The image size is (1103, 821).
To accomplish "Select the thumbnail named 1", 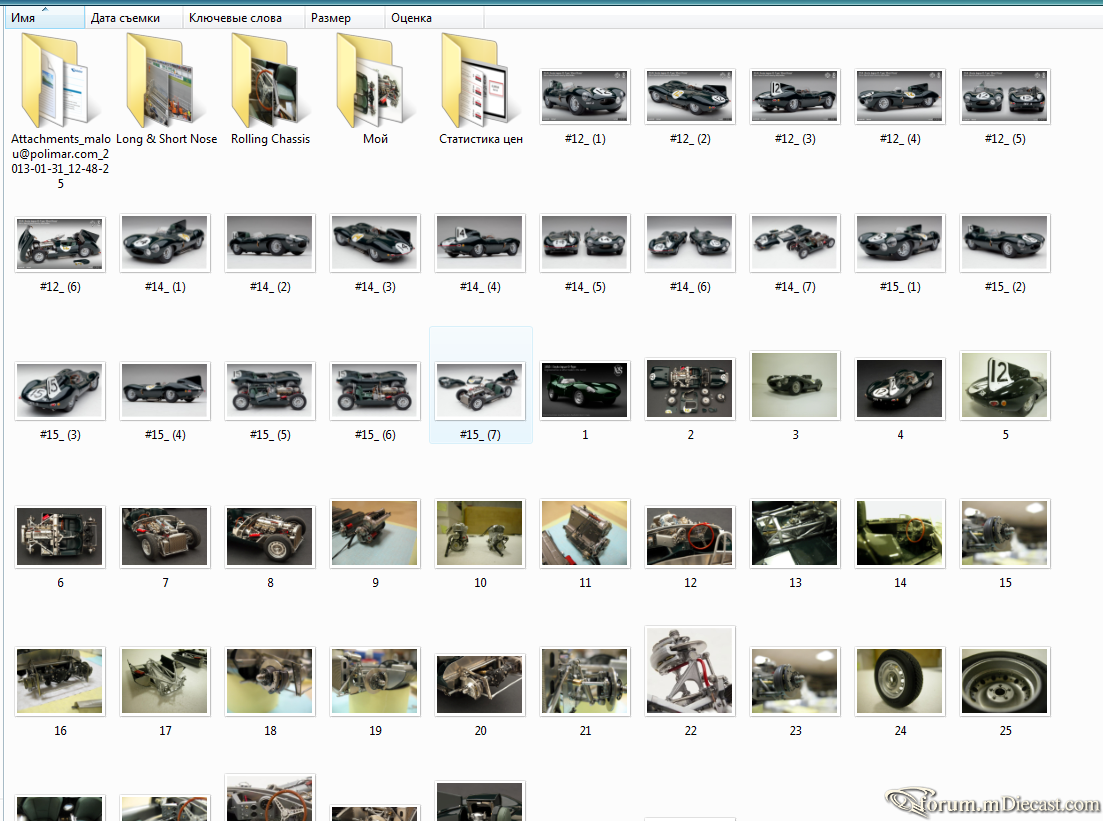I will (585, 390).
